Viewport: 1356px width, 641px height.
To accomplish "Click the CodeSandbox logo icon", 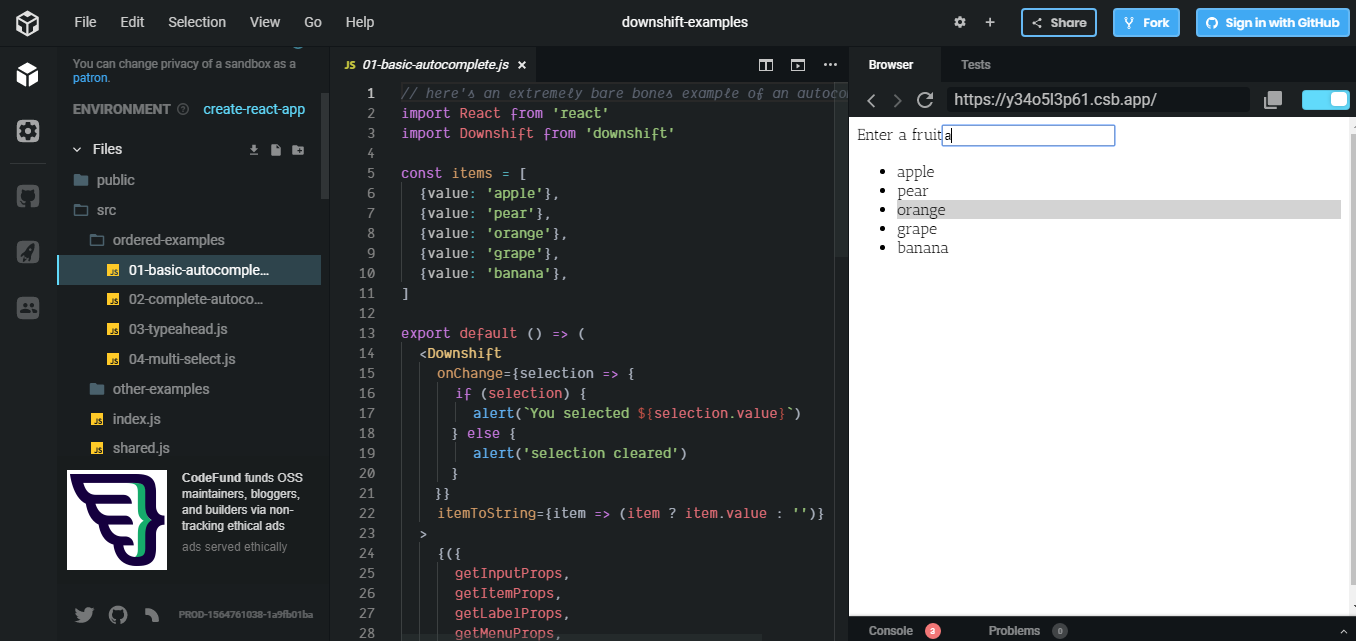I will tap(28, 22).
